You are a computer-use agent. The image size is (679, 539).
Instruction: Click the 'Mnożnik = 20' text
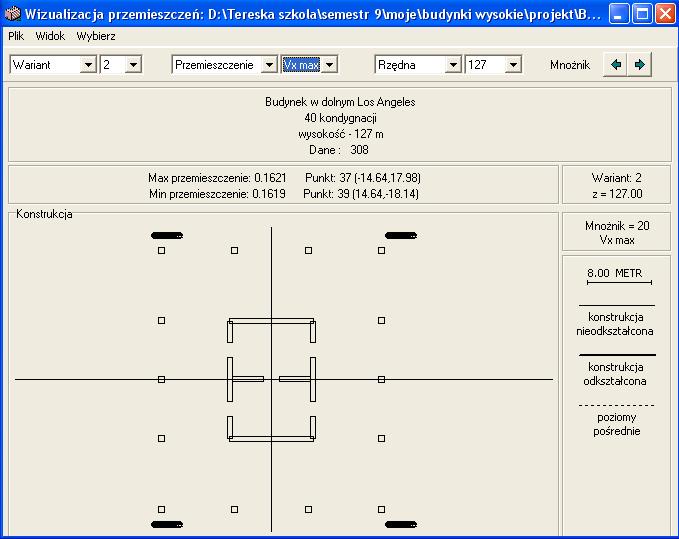click(x=617, y=226)
